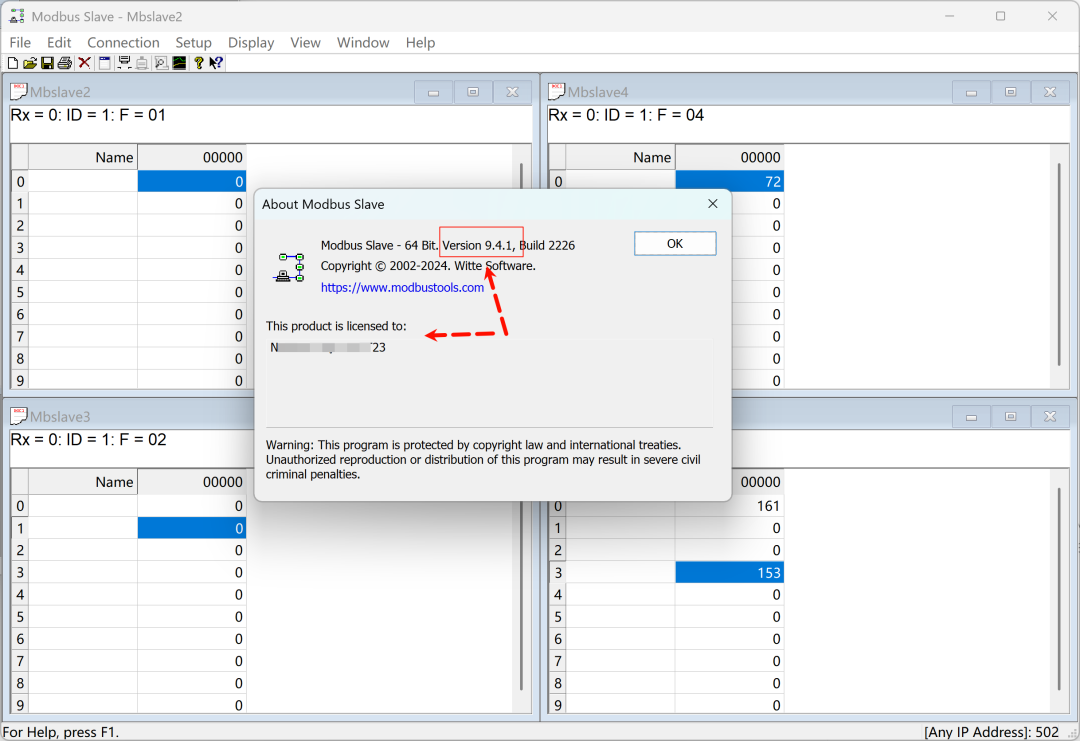Click the red X delete toolbar icon
This screenshot has height=741, width=1080.
click(84, 63)
